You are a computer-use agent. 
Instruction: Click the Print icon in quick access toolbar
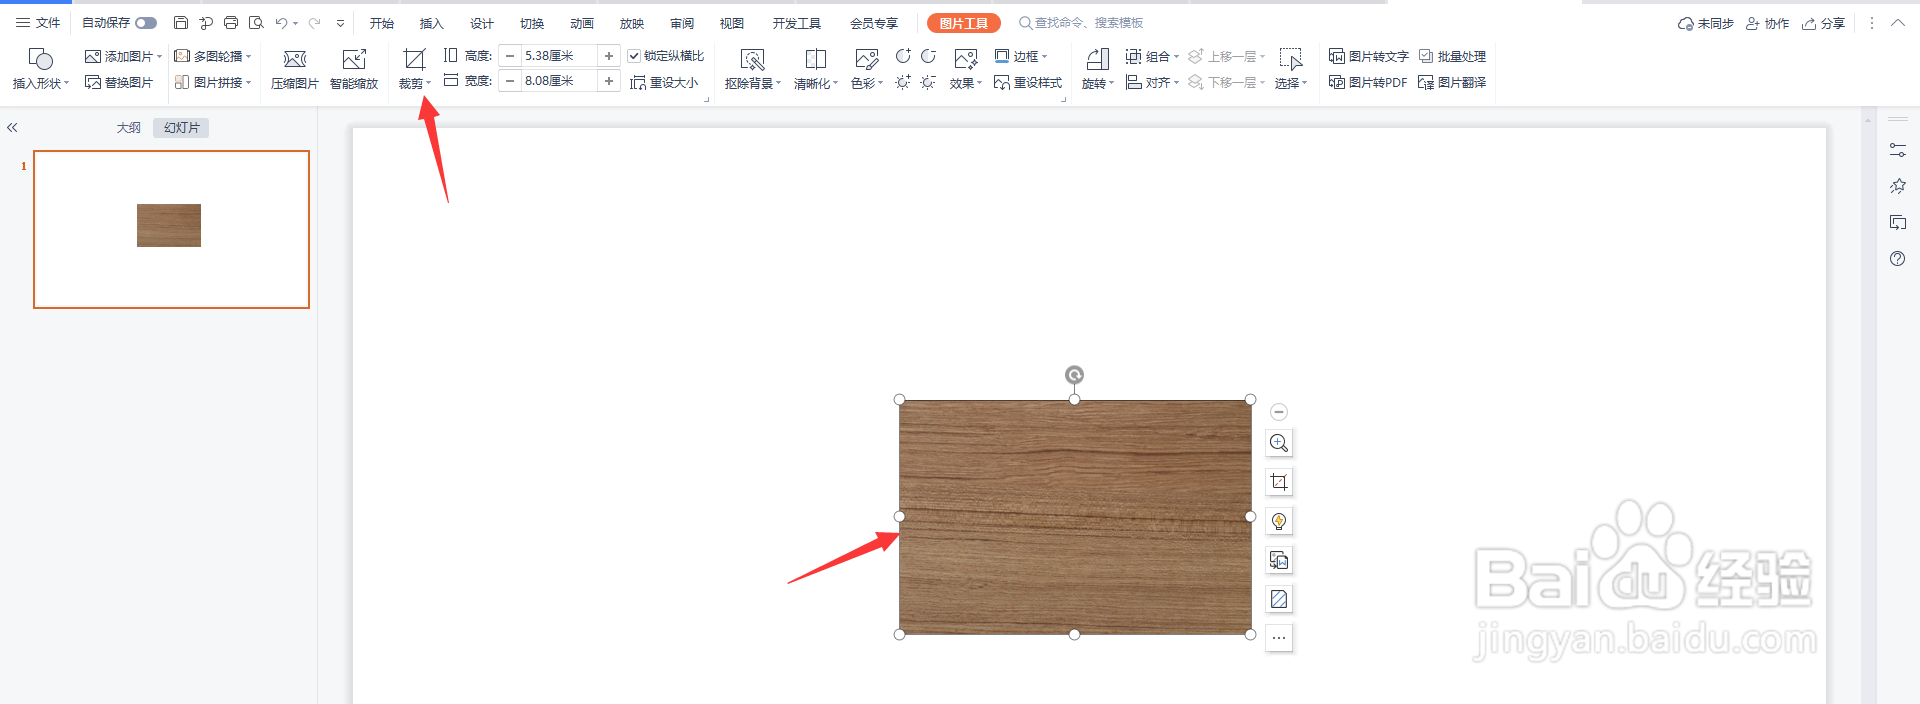tap(231, 23)
